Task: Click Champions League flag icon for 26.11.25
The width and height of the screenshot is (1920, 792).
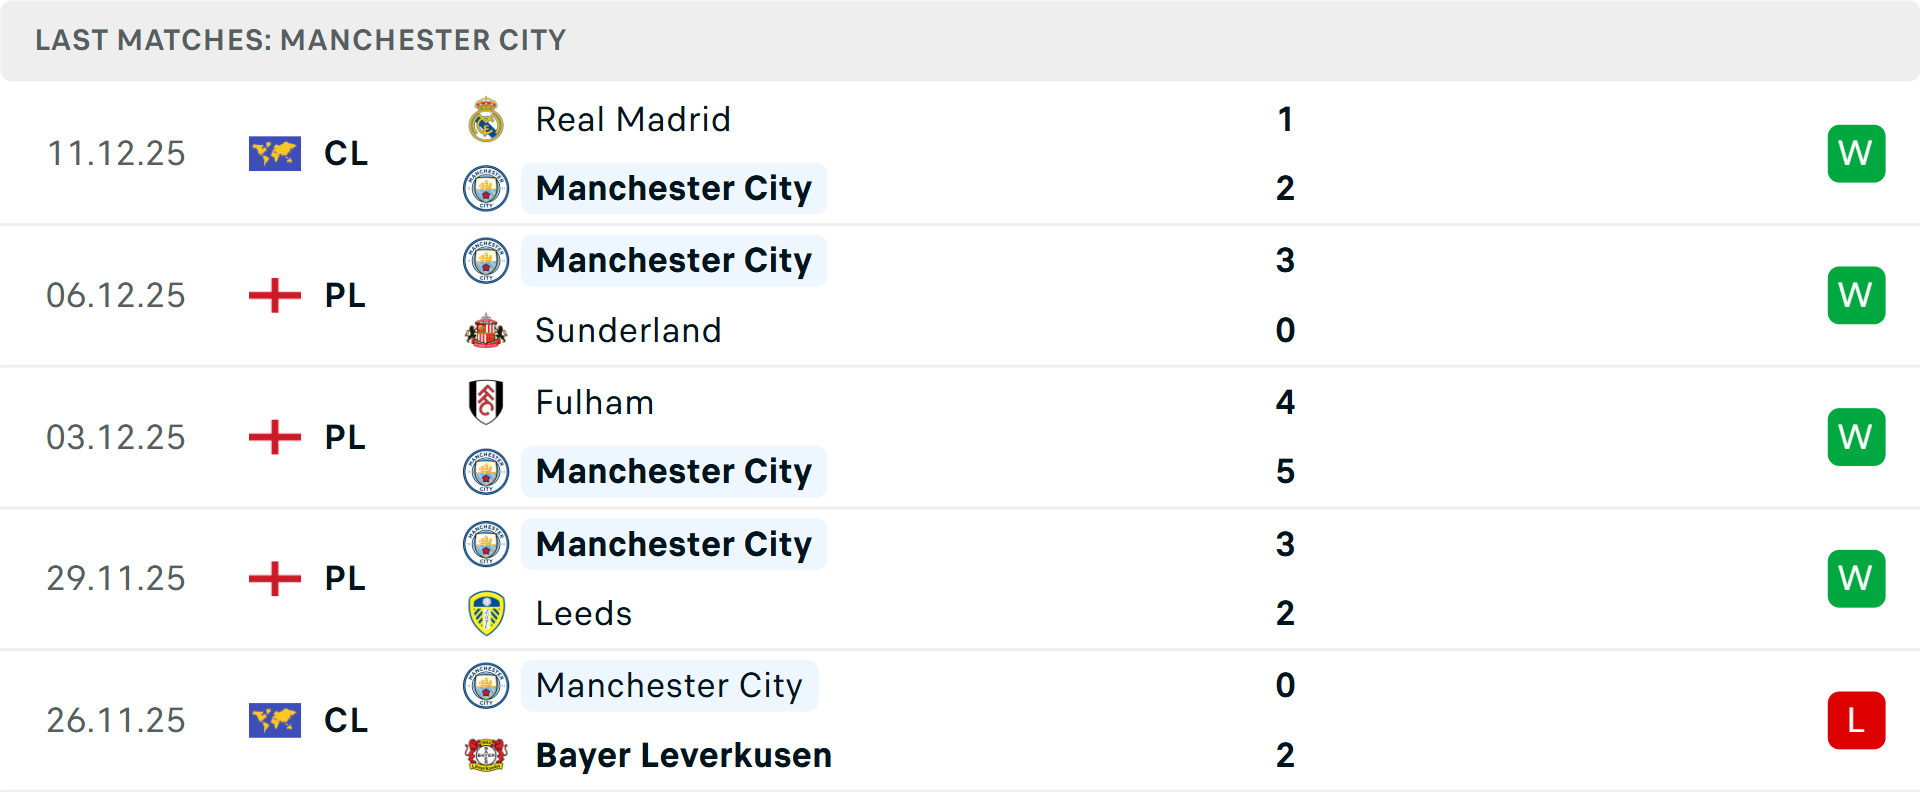Action: [275, 721]
